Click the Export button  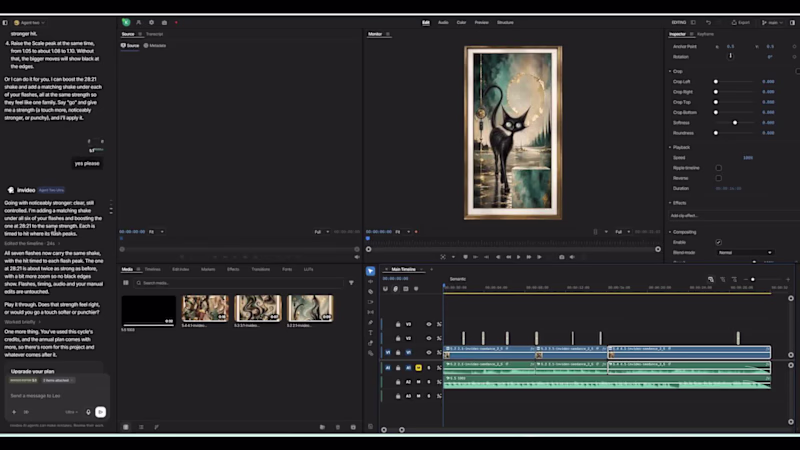(741, 22)
